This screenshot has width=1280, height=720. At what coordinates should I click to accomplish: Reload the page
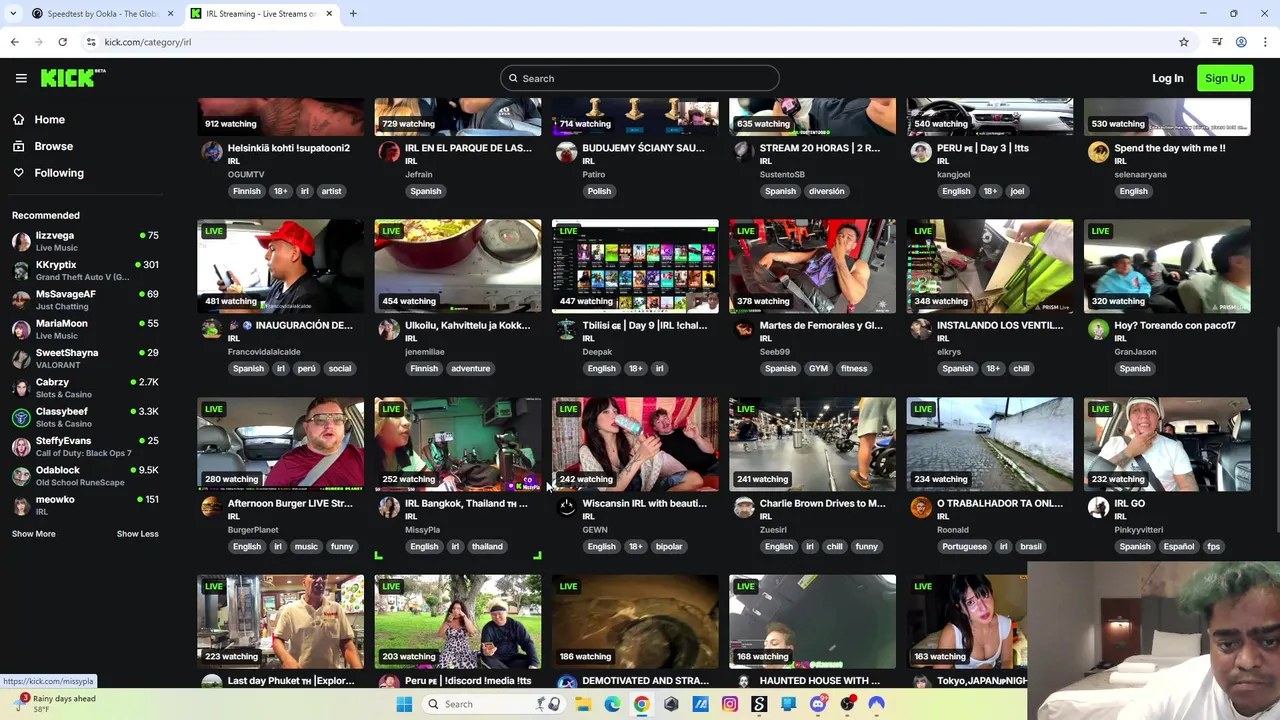pyautogui.click(x=62, y=42)
